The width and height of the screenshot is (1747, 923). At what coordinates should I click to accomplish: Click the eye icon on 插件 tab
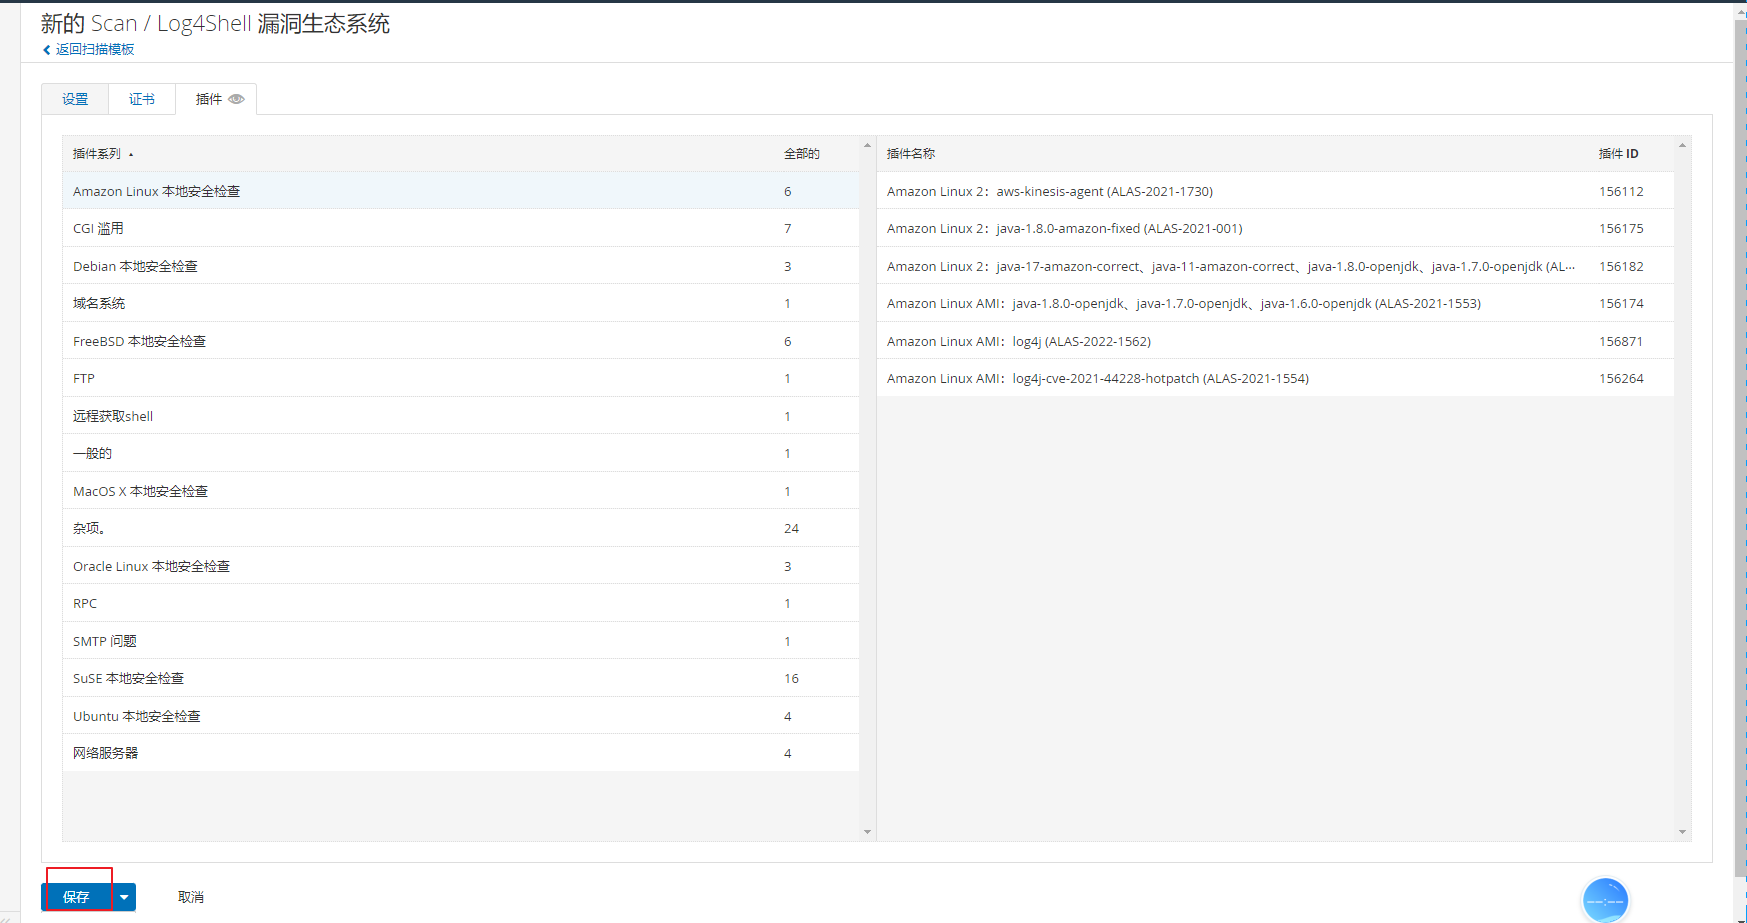237,99
